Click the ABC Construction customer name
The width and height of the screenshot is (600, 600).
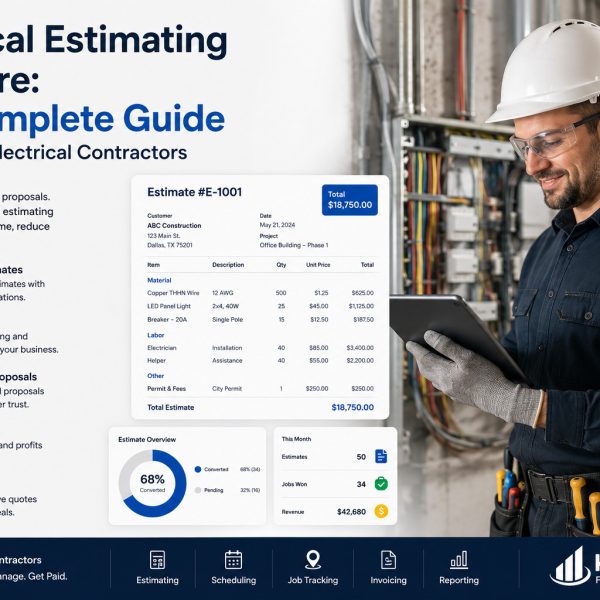[x=174, y=226]
